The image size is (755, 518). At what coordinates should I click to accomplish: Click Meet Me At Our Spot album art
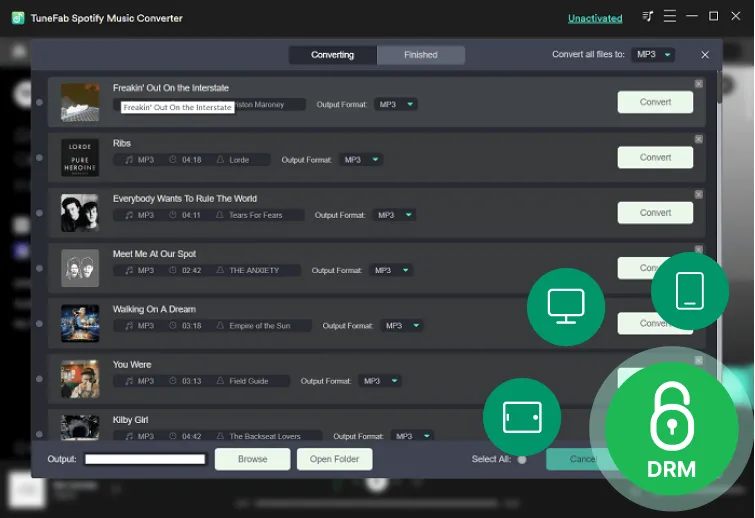click(x=80, y=268)
